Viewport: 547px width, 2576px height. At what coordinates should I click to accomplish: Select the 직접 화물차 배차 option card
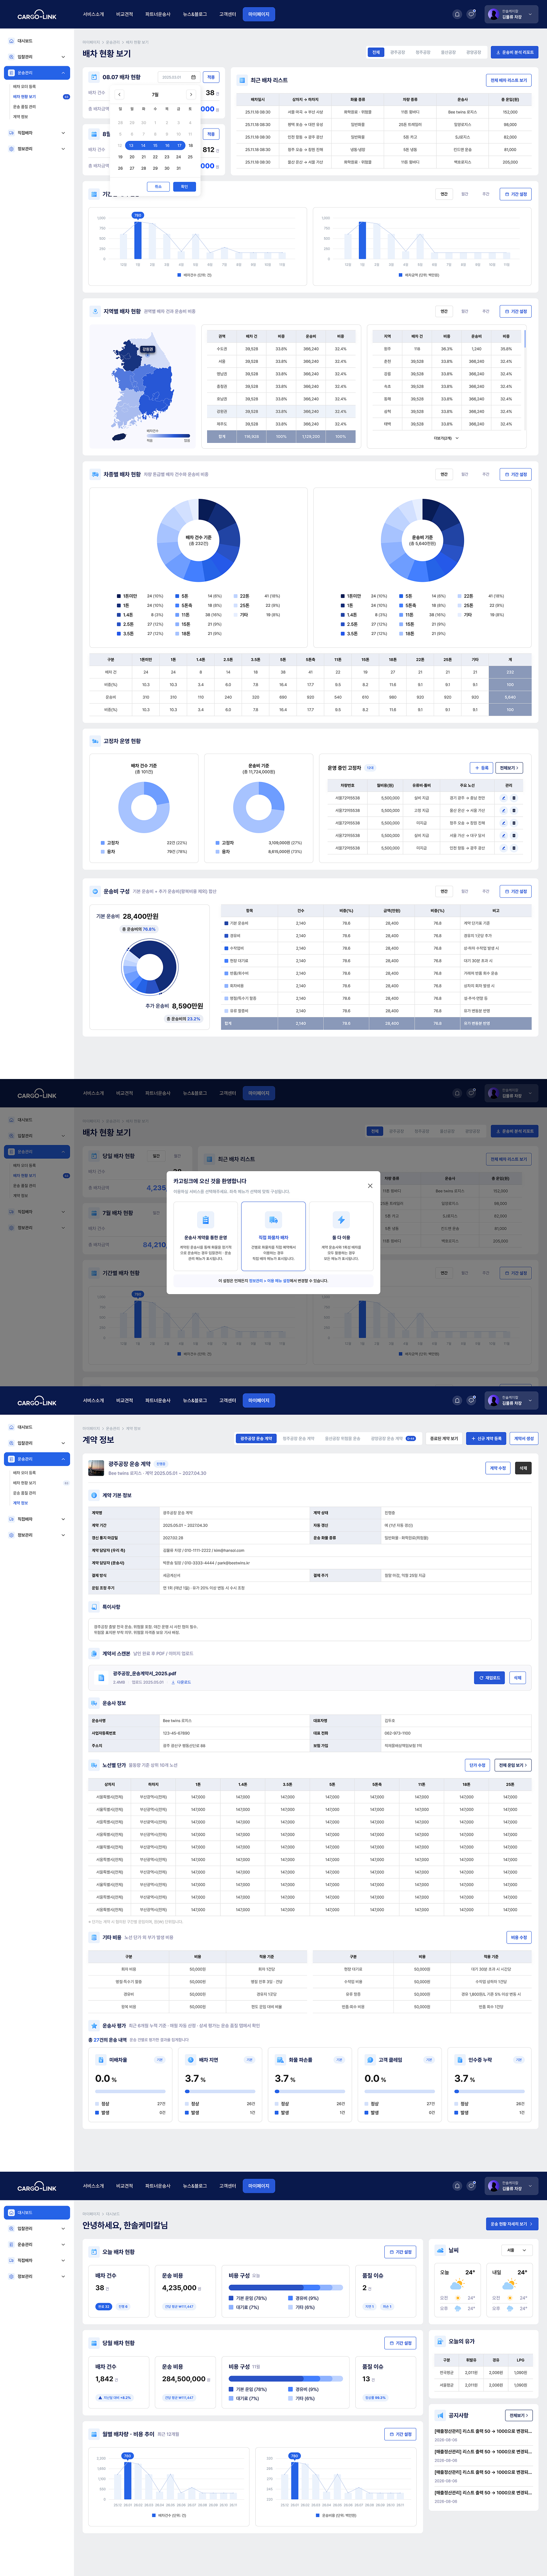[273, 1236]
